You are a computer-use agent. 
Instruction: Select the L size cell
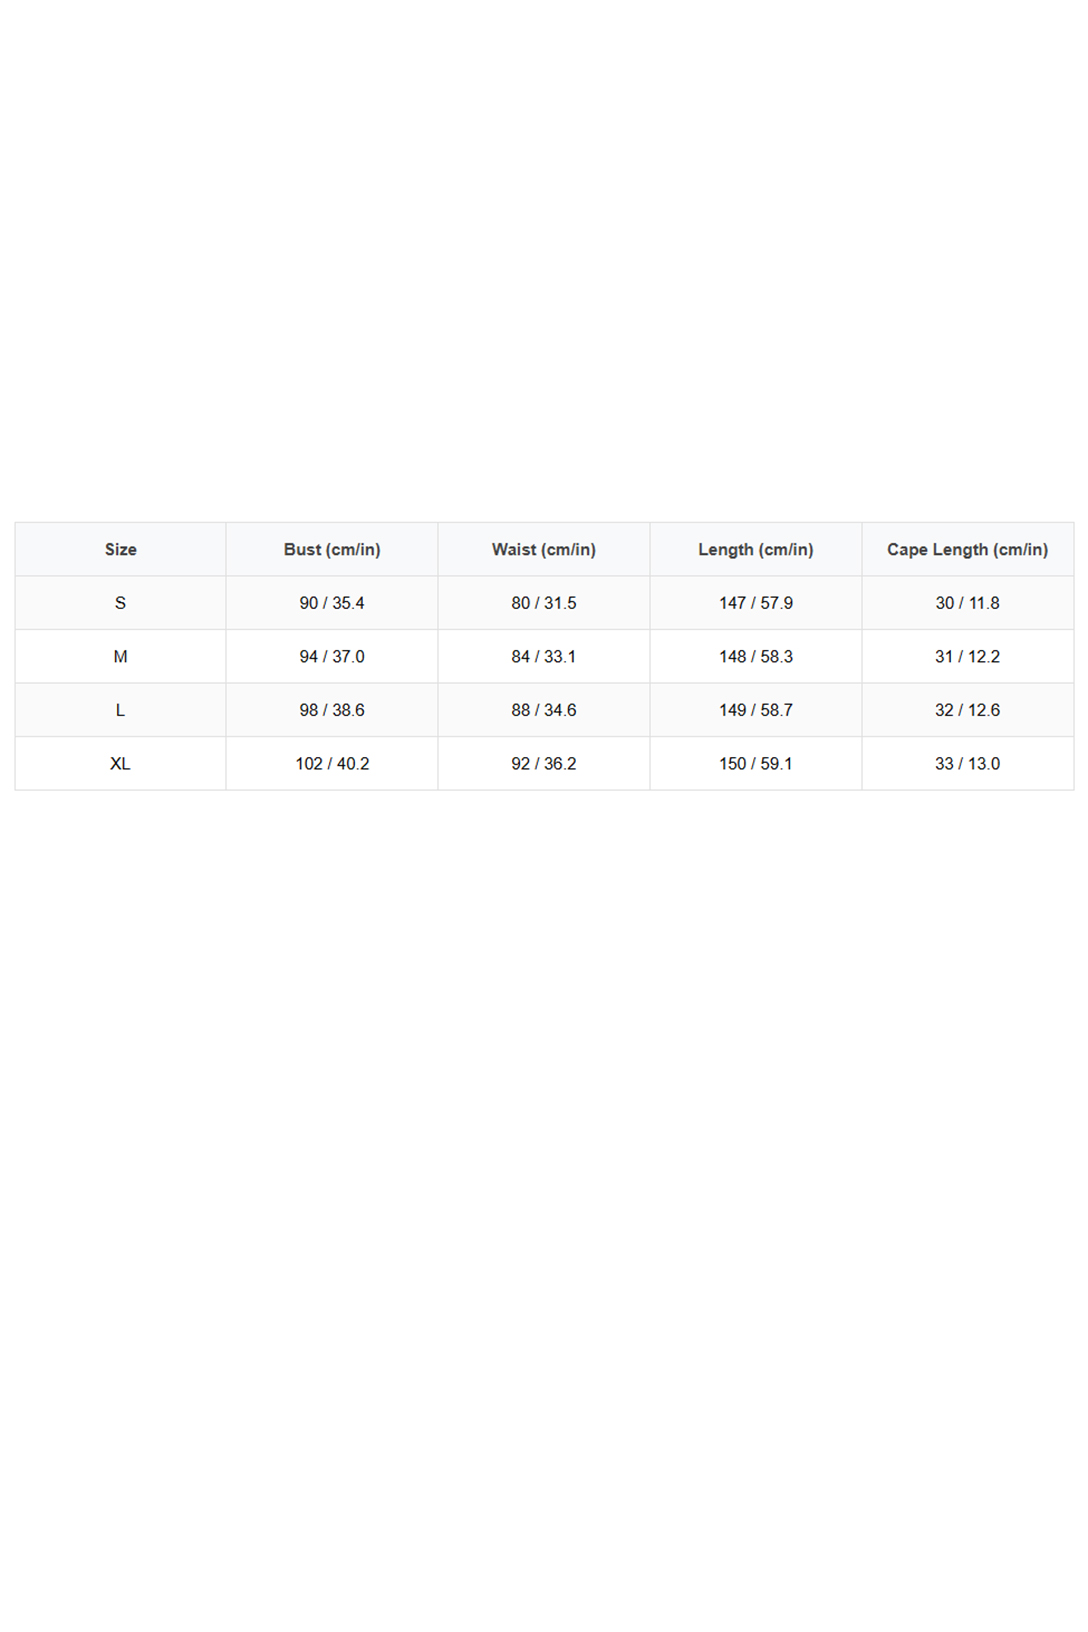120,710
